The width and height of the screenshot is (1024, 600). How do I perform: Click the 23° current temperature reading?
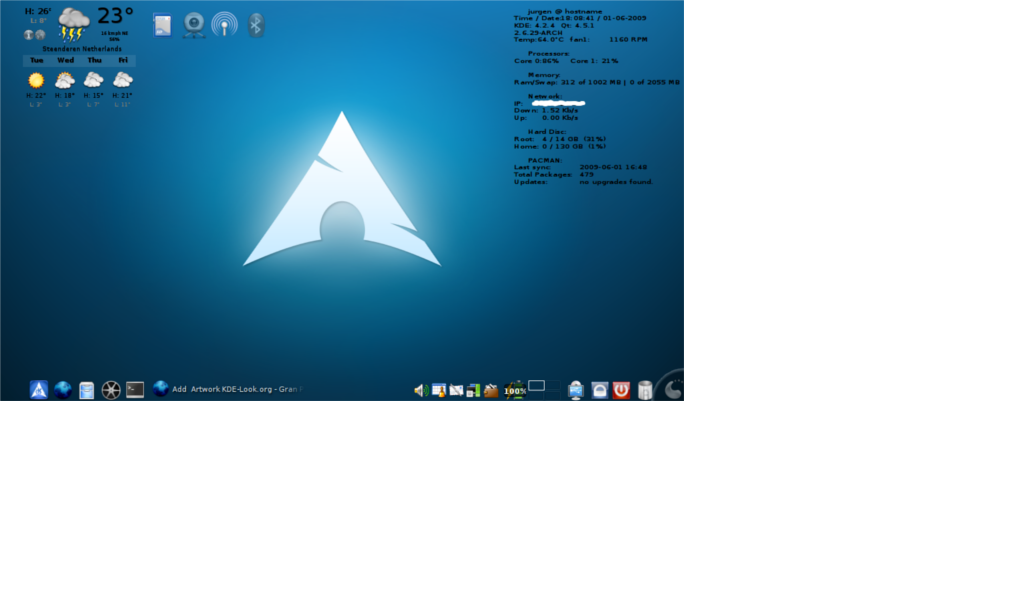tap(116, 16)
